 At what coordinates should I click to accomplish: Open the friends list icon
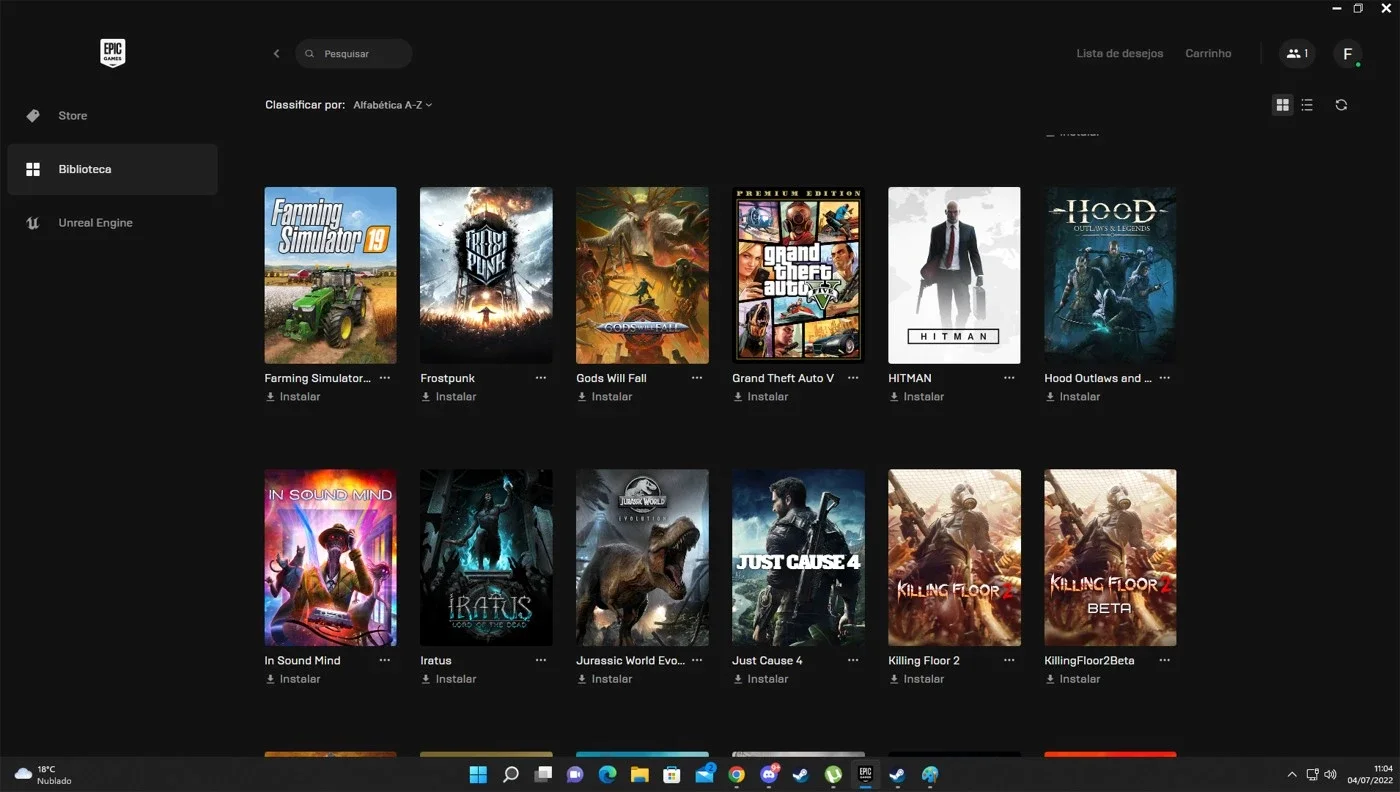[x=1297, y=54]
